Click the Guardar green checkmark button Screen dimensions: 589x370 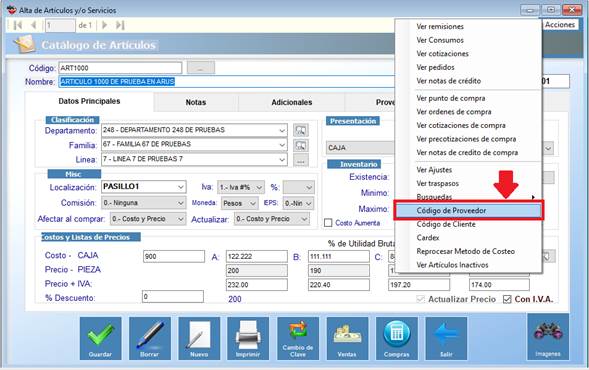100,338
